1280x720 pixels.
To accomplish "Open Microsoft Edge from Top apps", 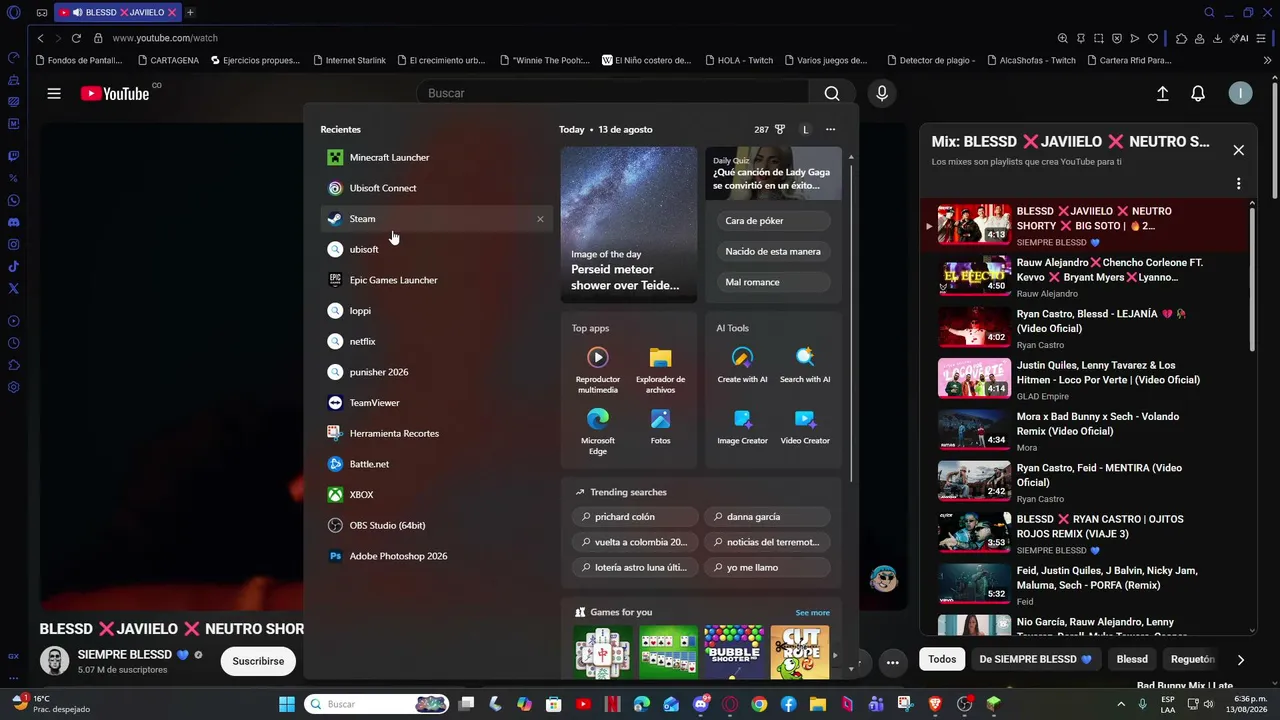I will pos(598,431).
